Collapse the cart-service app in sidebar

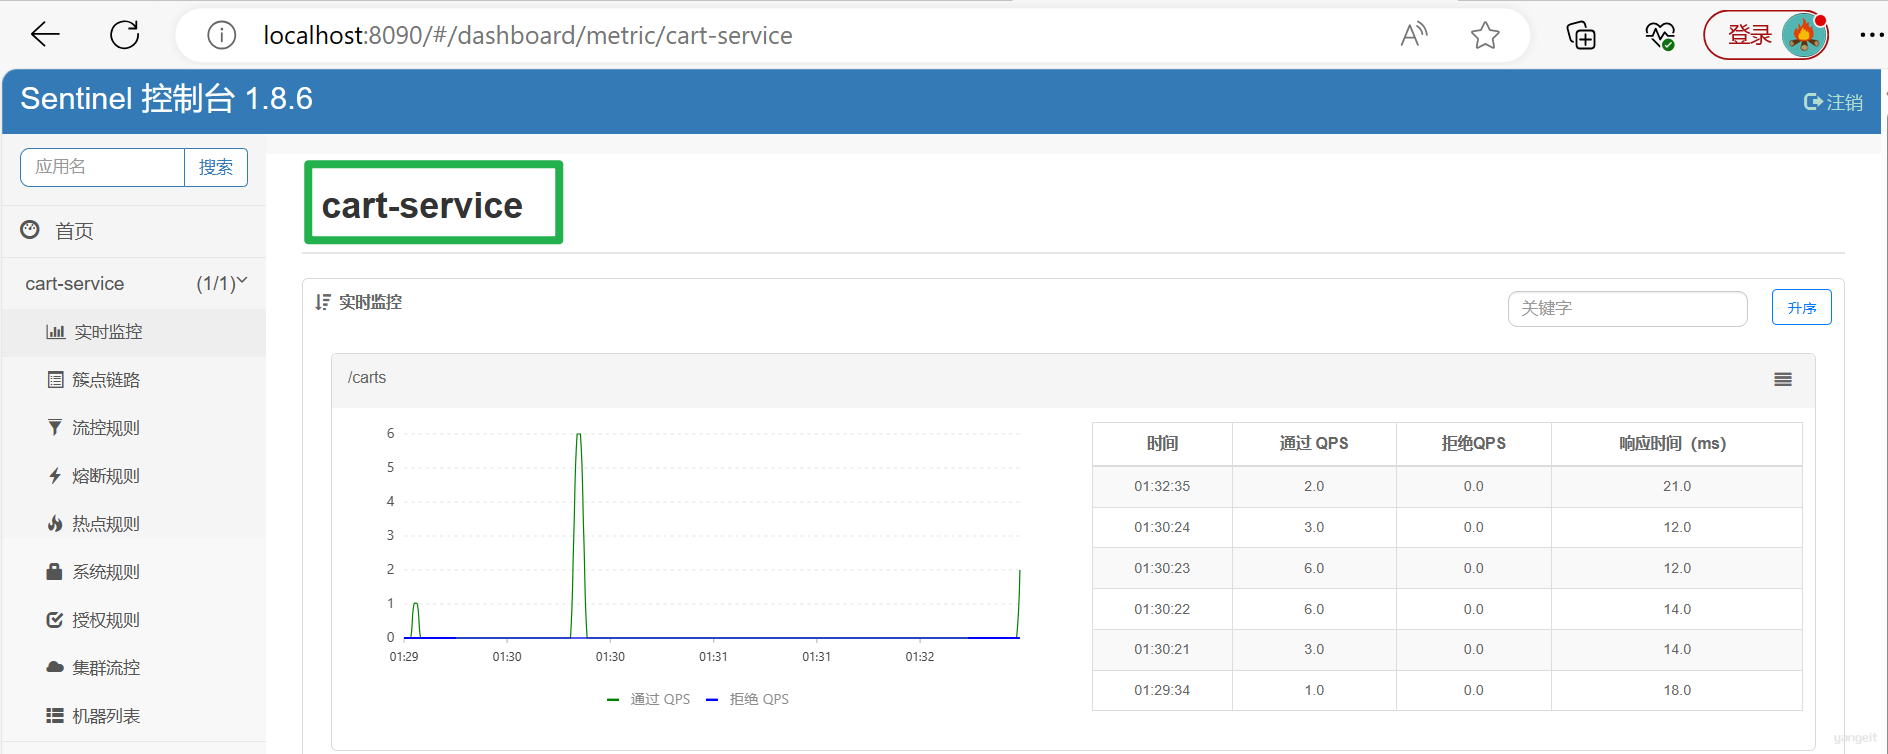coord(133,284)
